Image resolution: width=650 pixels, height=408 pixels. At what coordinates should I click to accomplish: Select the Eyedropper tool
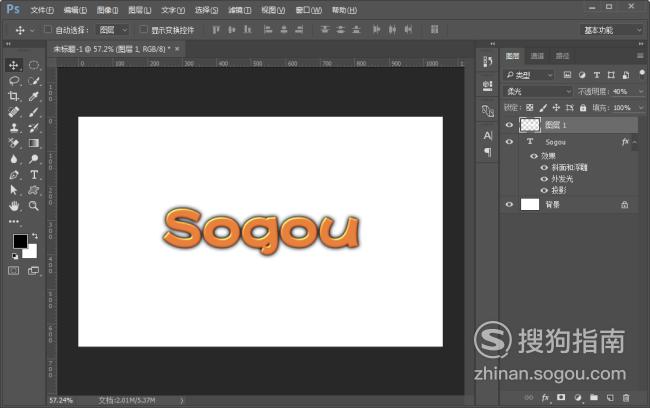[34, 96]
